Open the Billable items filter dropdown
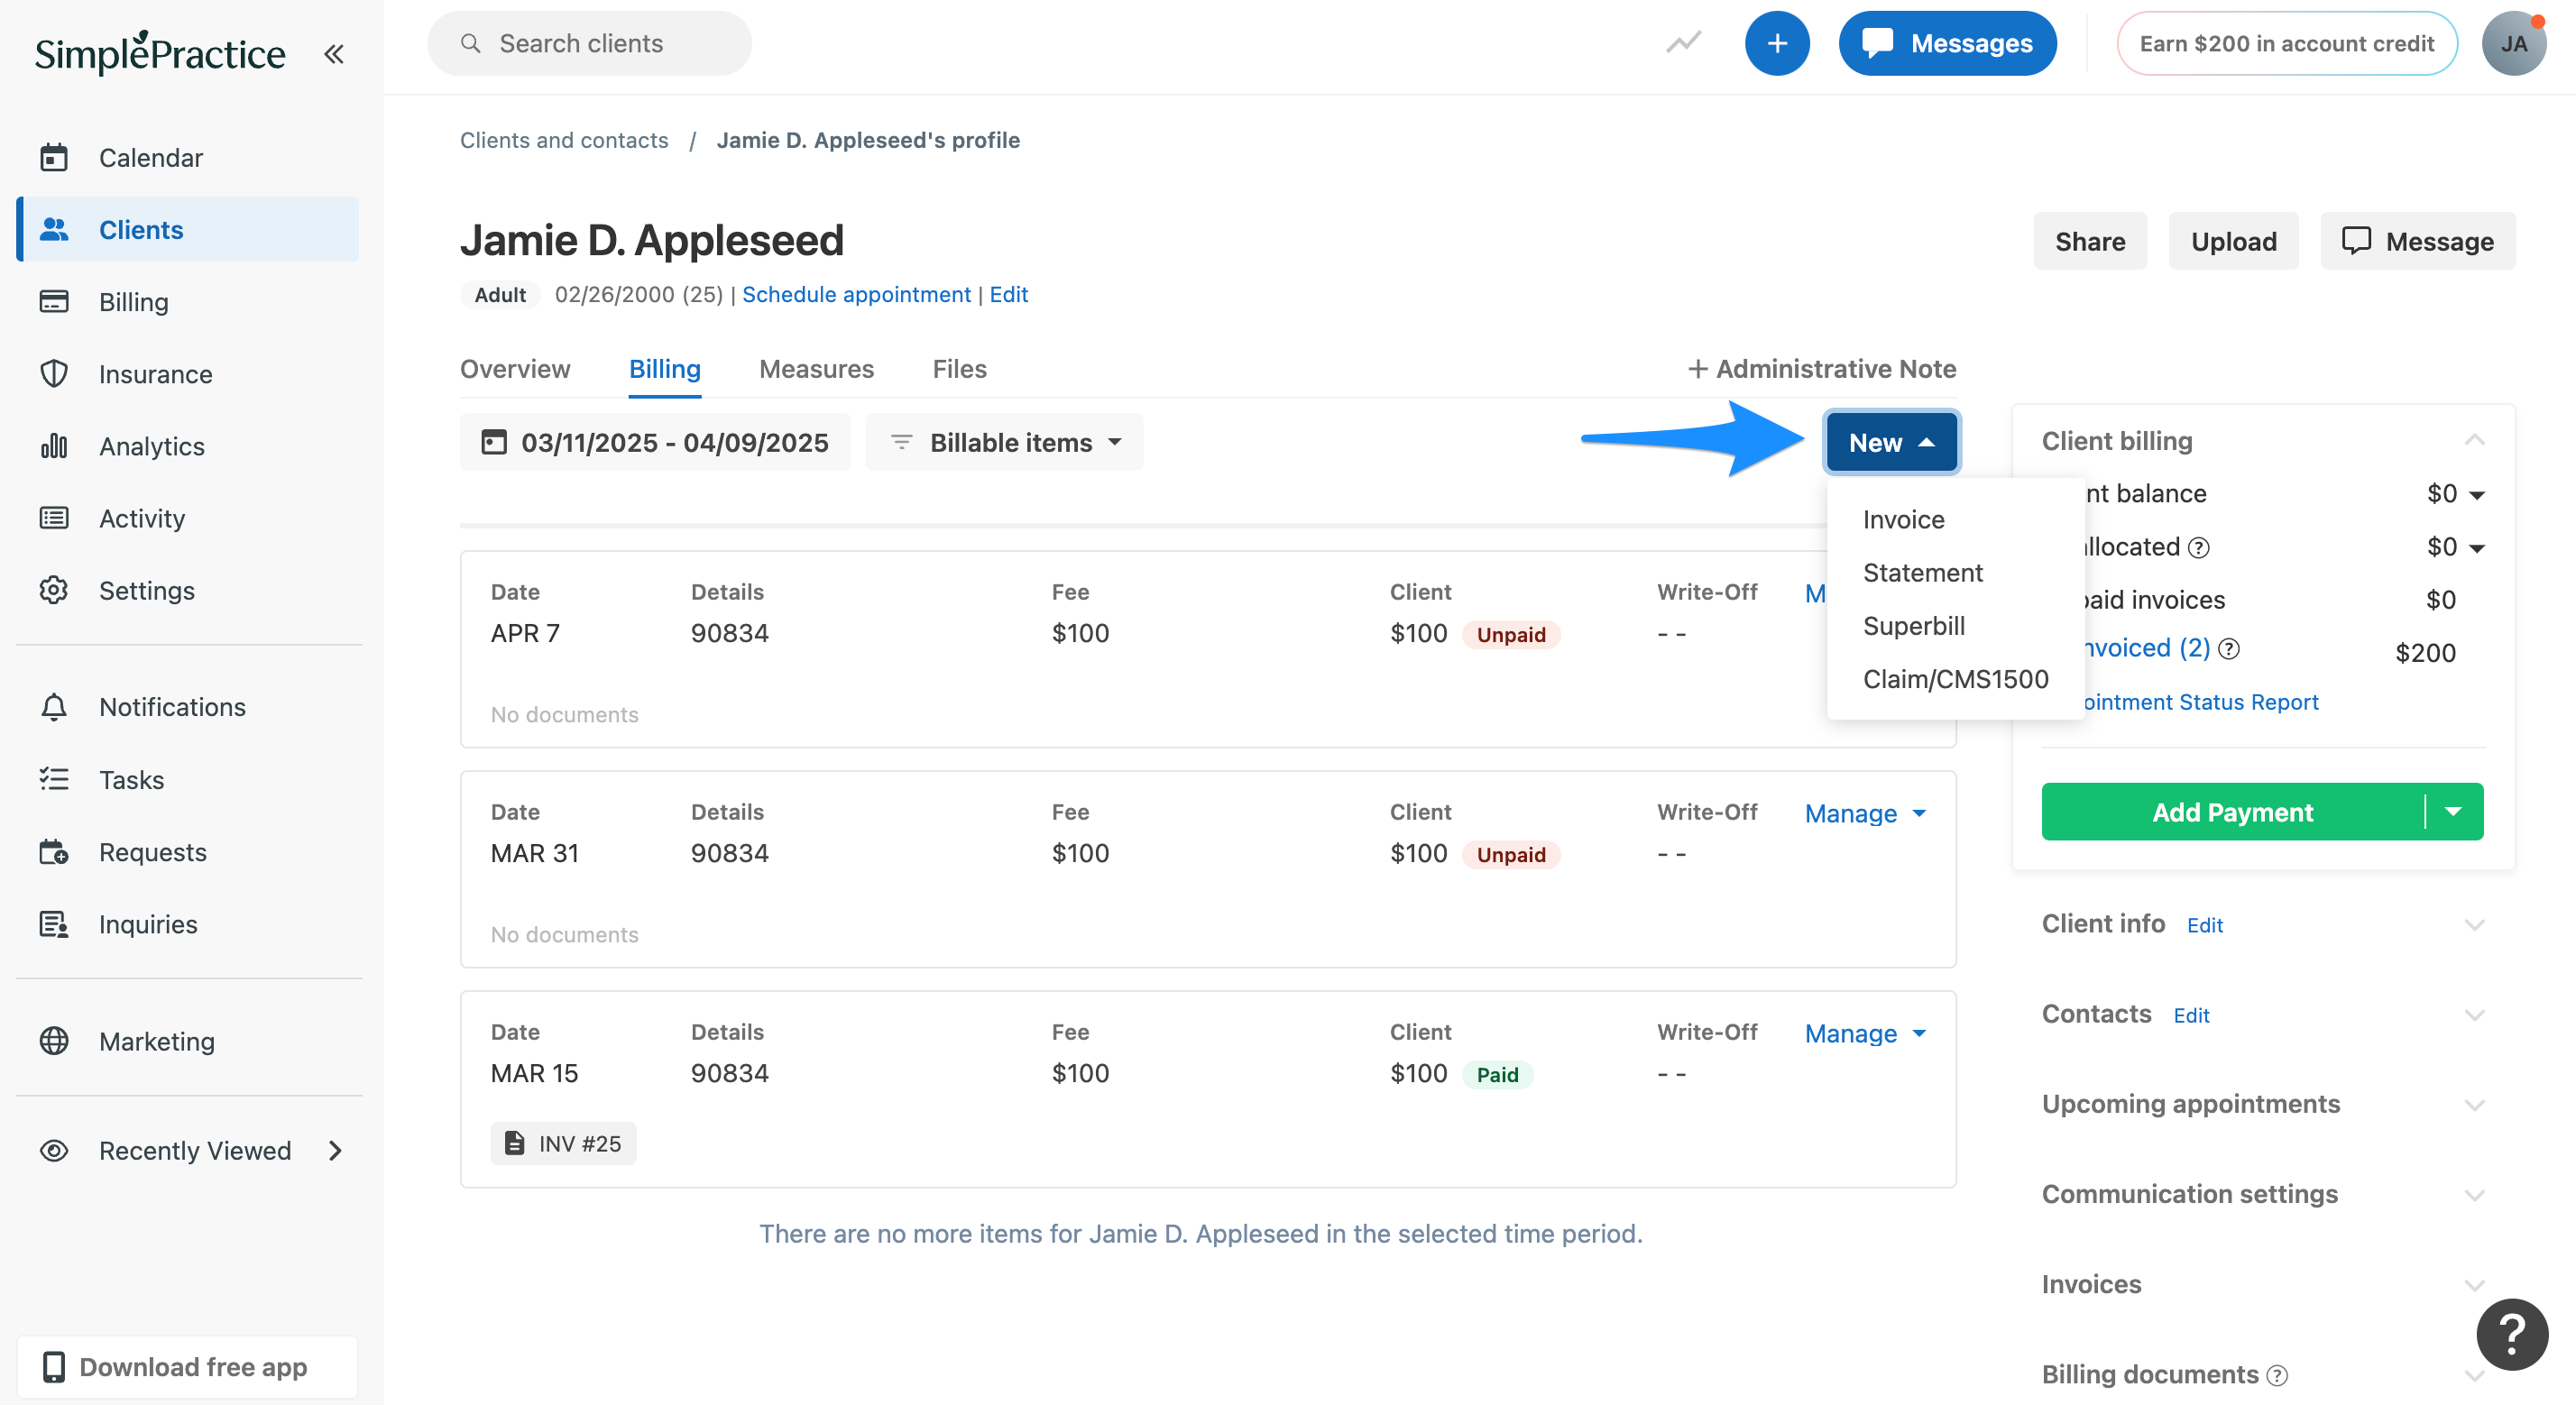 click(1005, 442)
